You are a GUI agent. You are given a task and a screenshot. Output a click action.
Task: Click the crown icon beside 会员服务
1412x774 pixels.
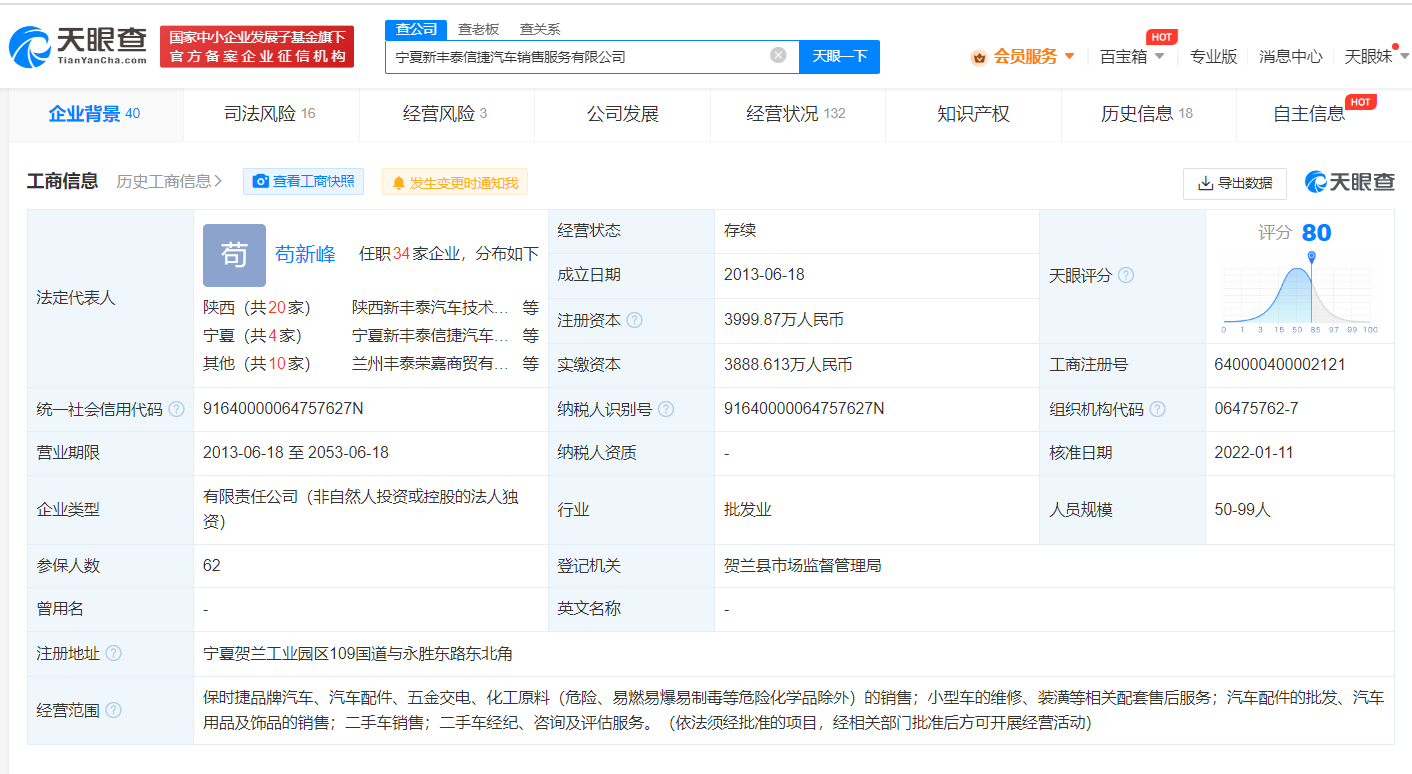(979, 57)
